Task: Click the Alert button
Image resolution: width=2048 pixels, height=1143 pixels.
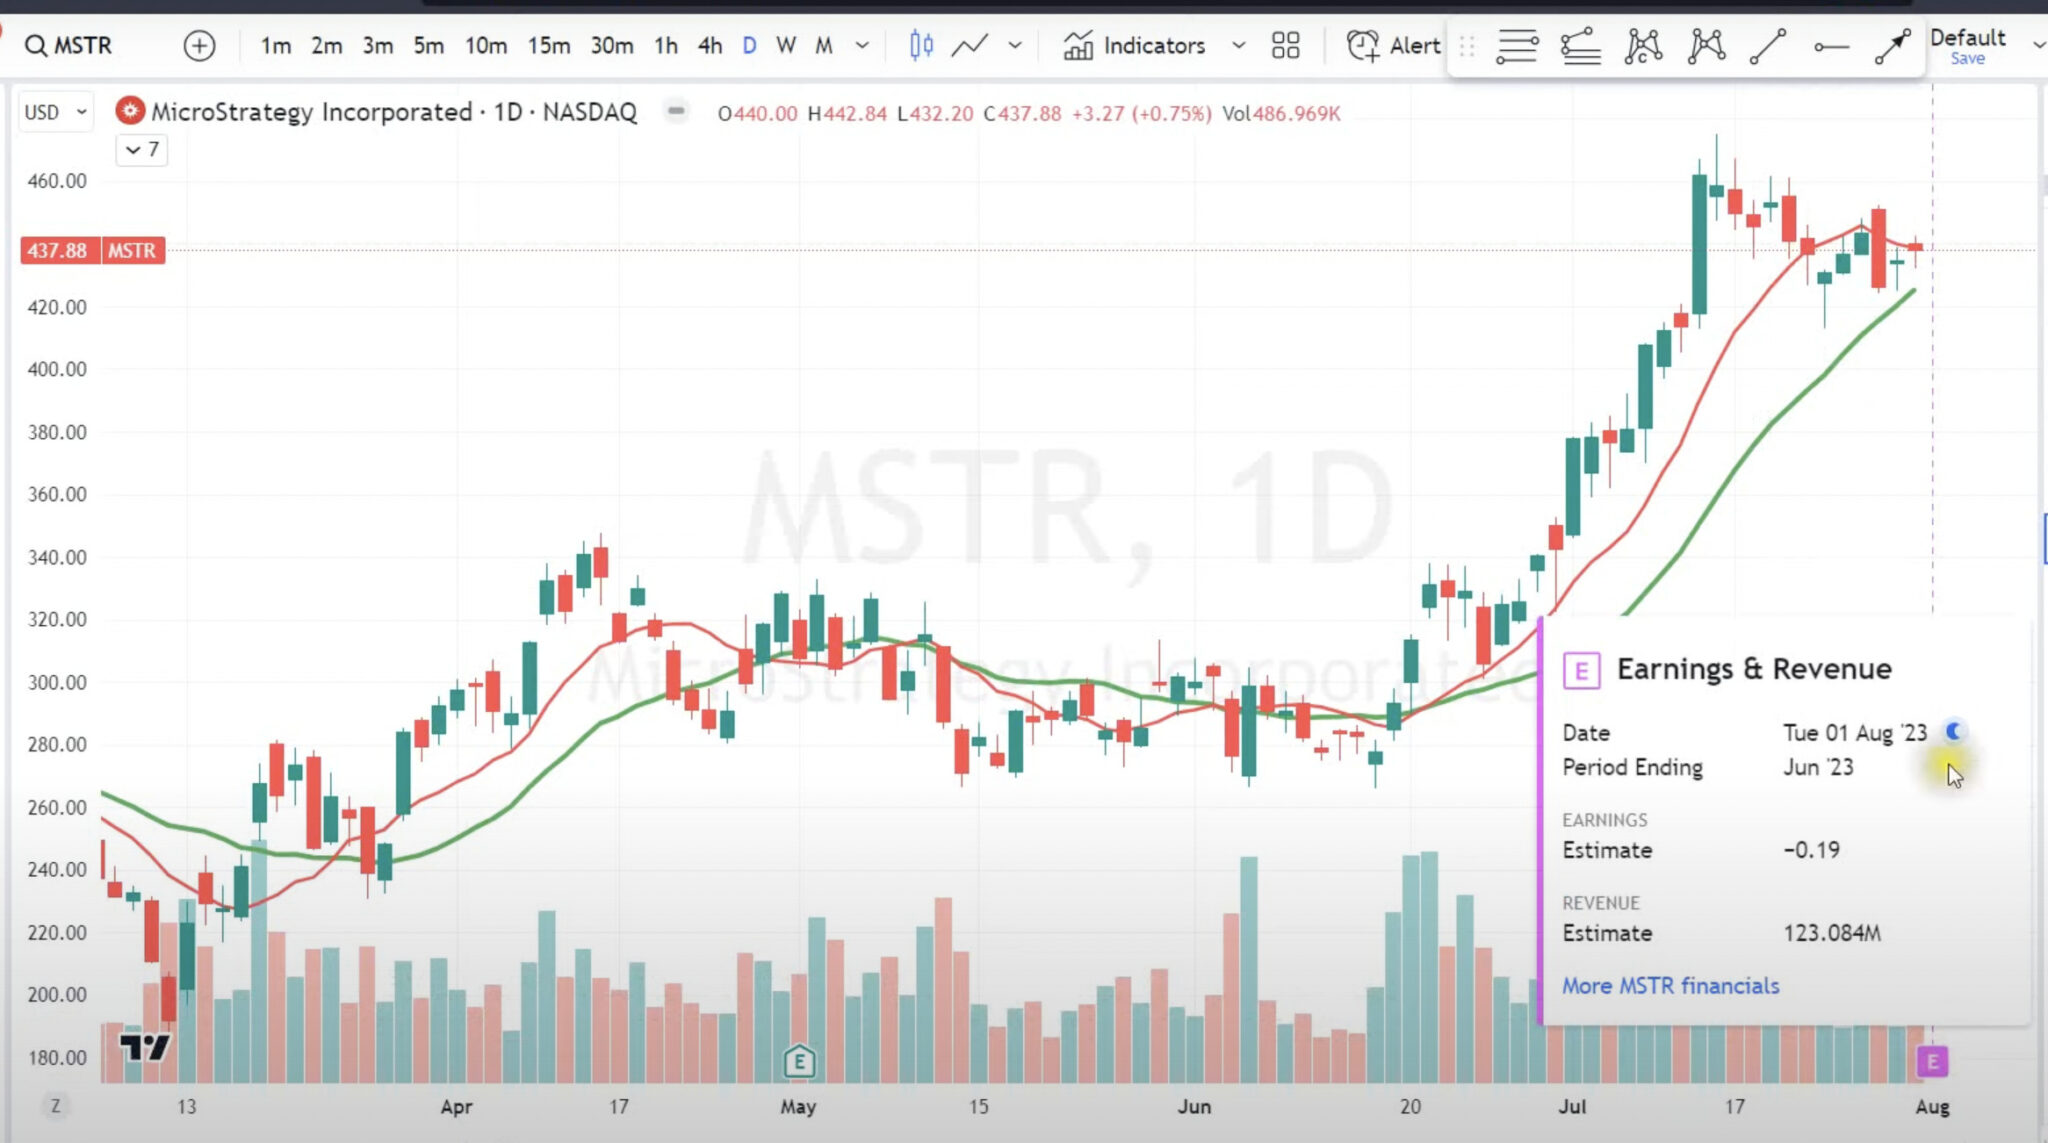Action: [x=1393, y=45]
